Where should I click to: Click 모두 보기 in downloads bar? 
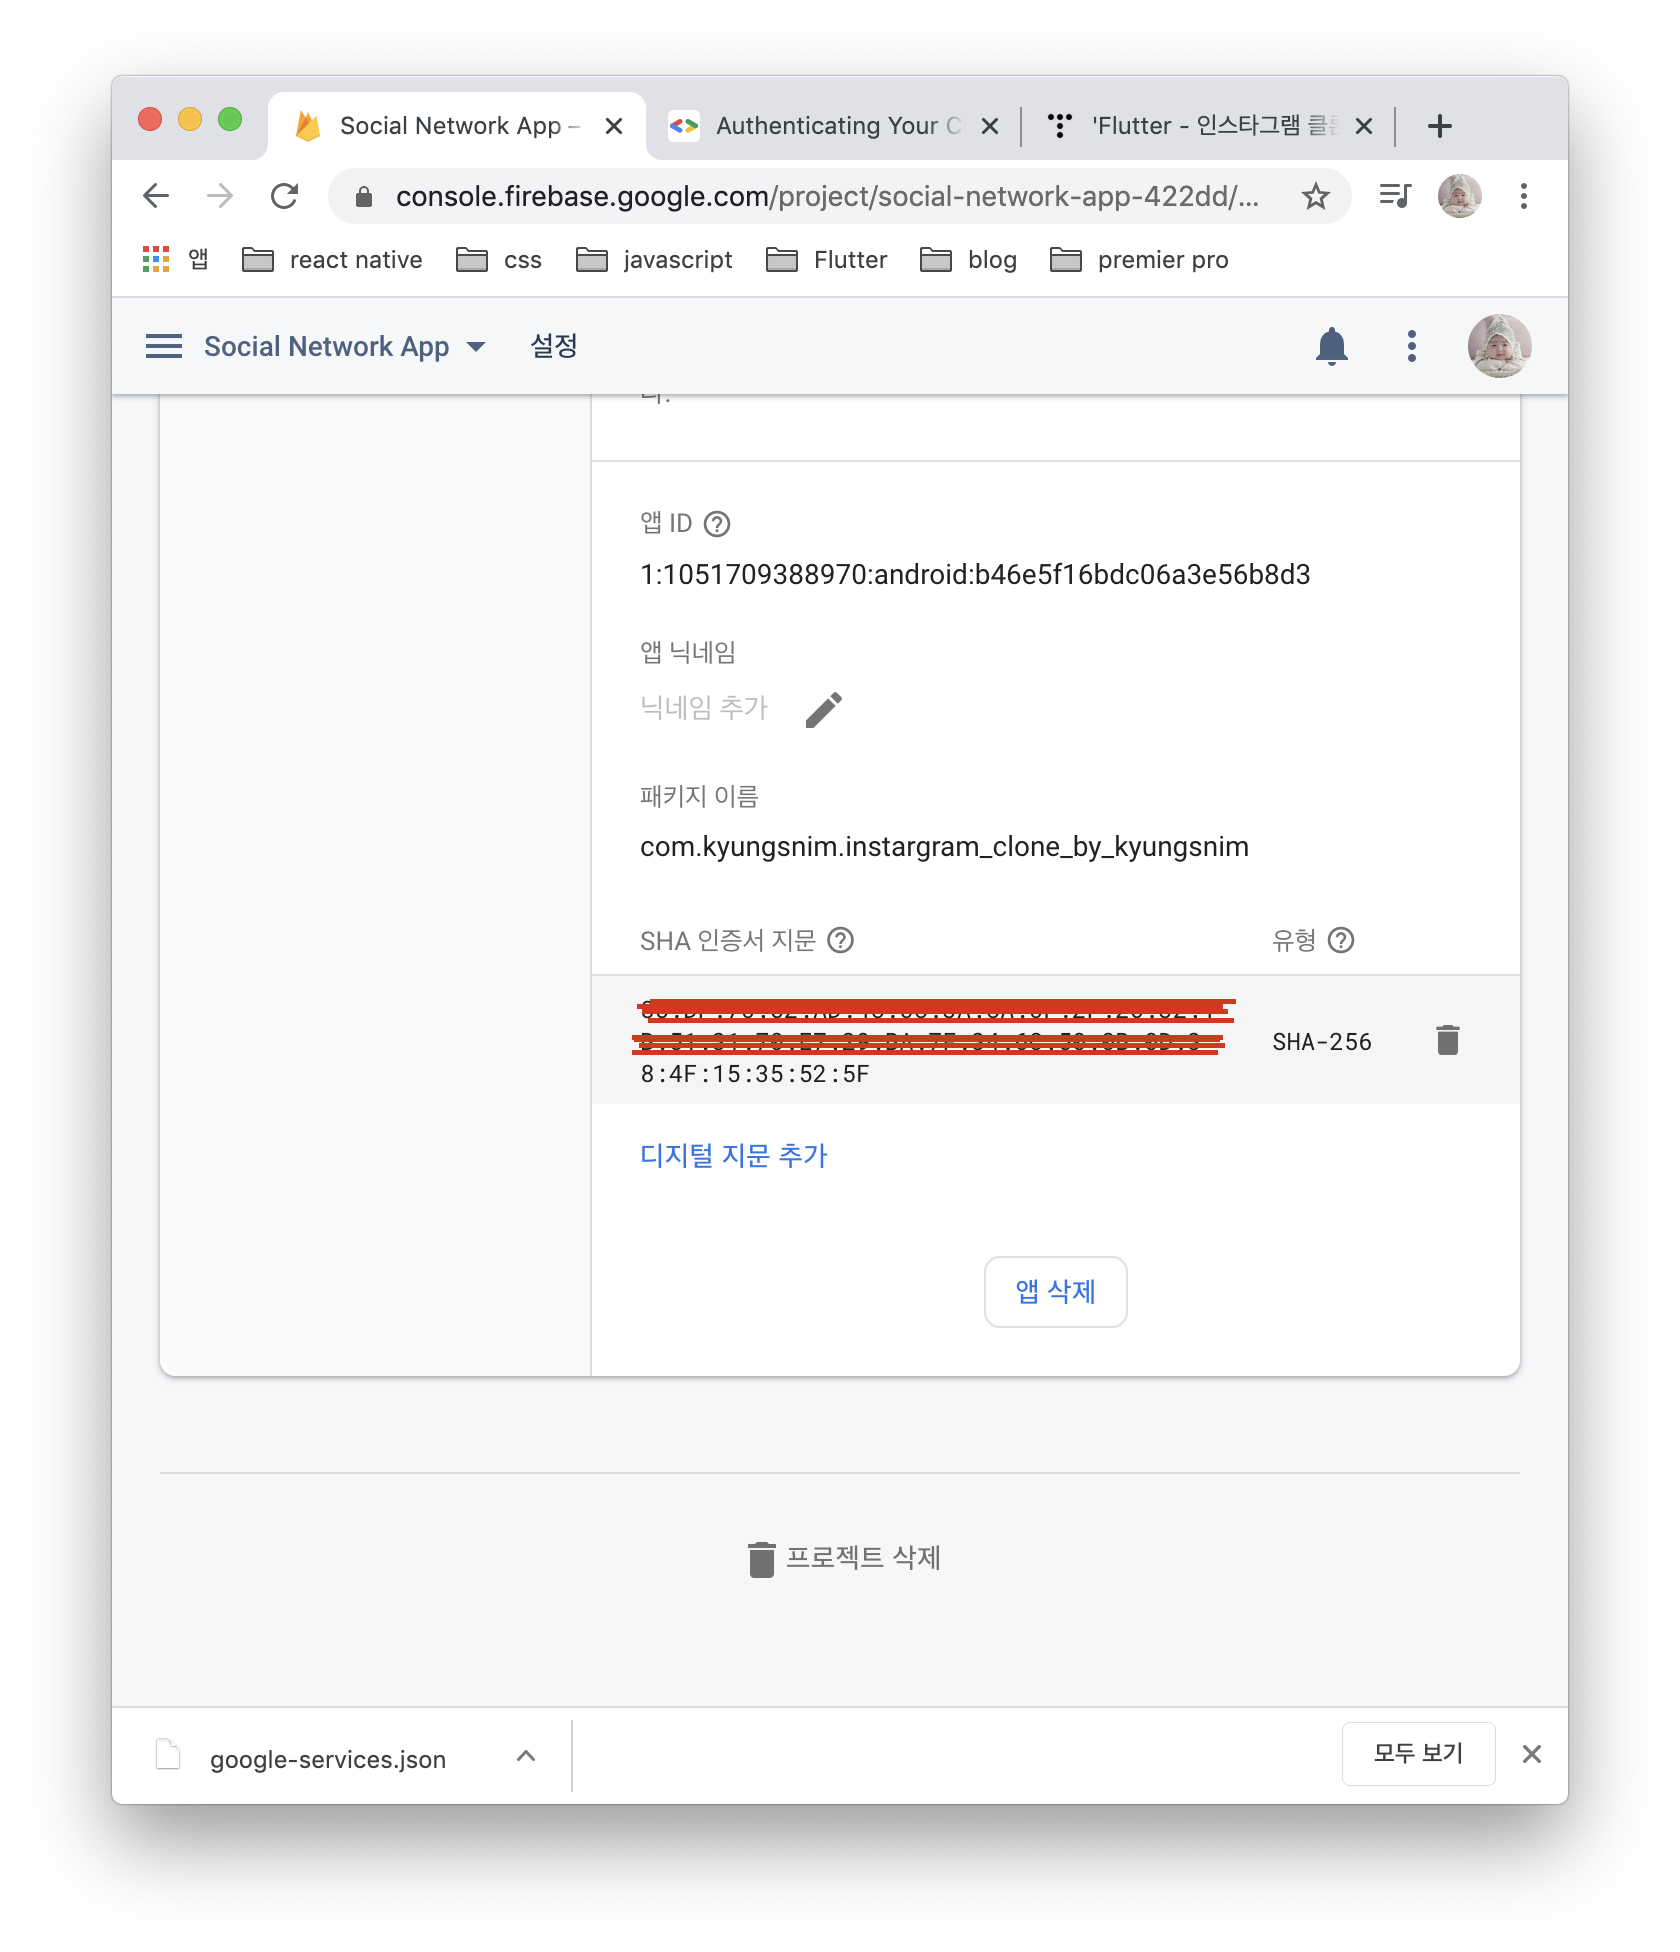pos(1418,1753)
